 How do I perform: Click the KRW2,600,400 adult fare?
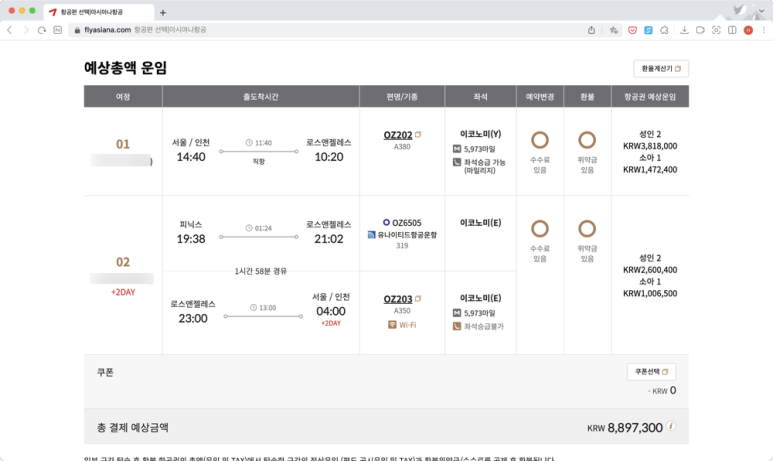click(x=650, y=270)
